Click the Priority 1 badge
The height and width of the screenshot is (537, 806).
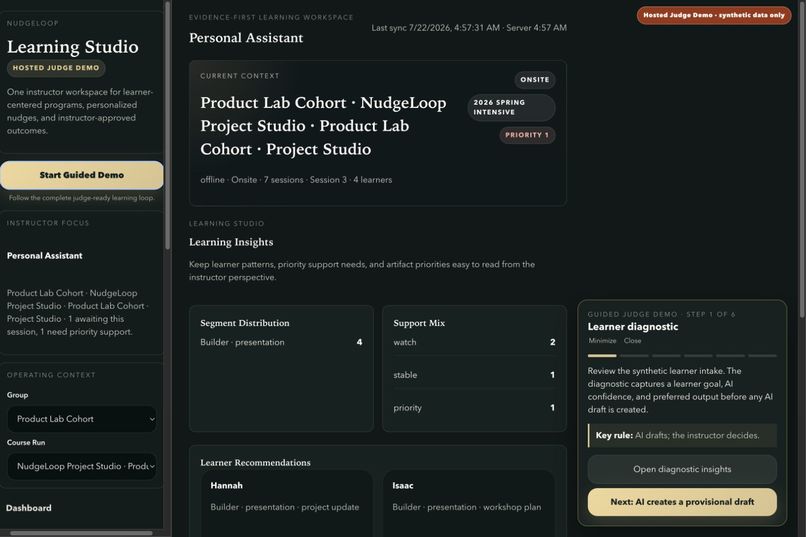(527, 135)
